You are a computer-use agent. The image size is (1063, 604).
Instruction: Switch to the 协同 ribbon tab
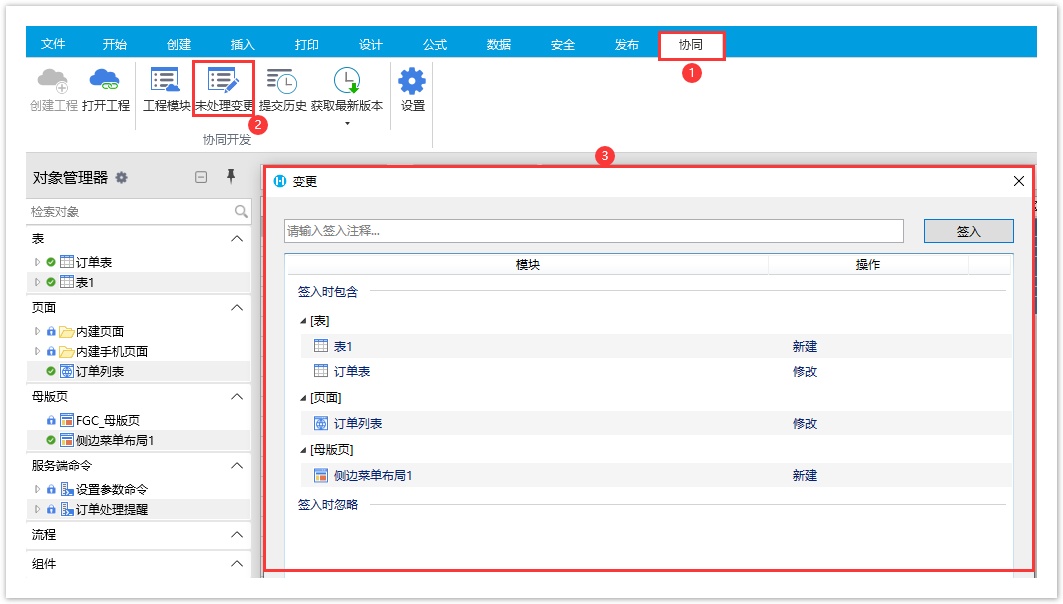(x=690, y=45)
